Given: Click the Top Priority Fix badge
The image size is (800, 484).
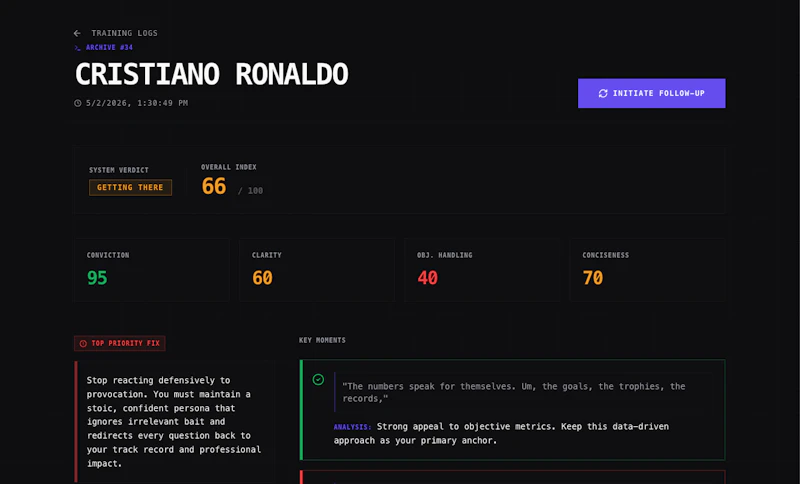Looking at the screenshot, I should pos(120,343).
